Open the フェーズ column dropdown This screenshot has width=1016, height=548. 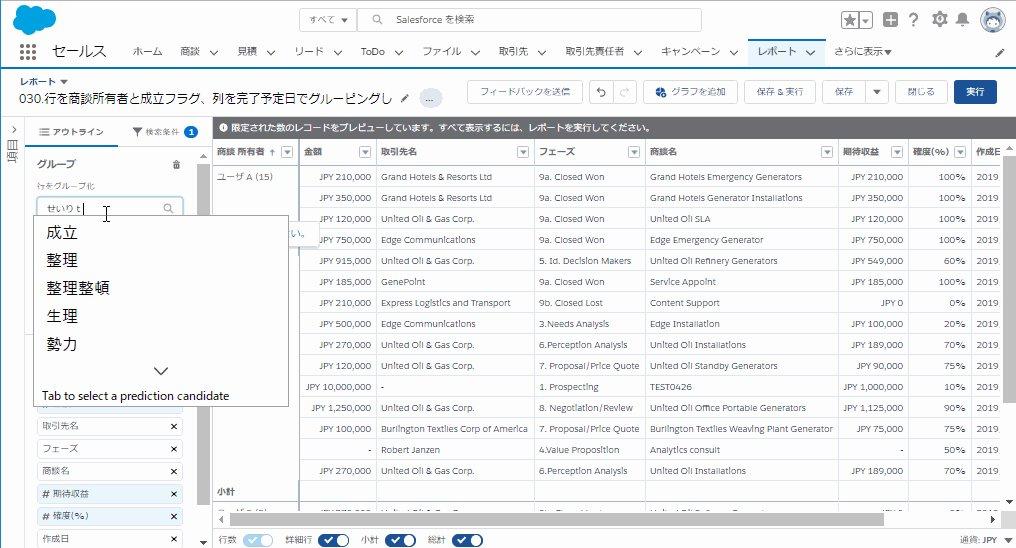(x=634, y=152)
